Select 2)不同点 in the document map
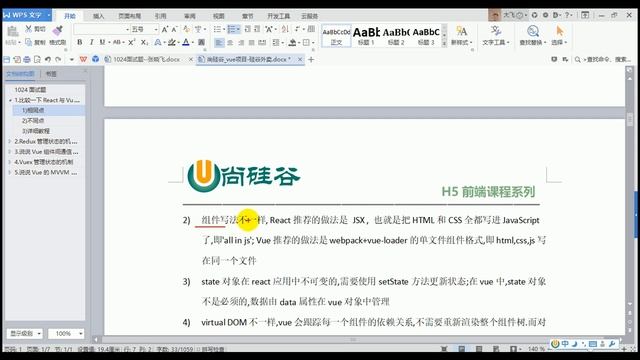 (x=33, y=121)
